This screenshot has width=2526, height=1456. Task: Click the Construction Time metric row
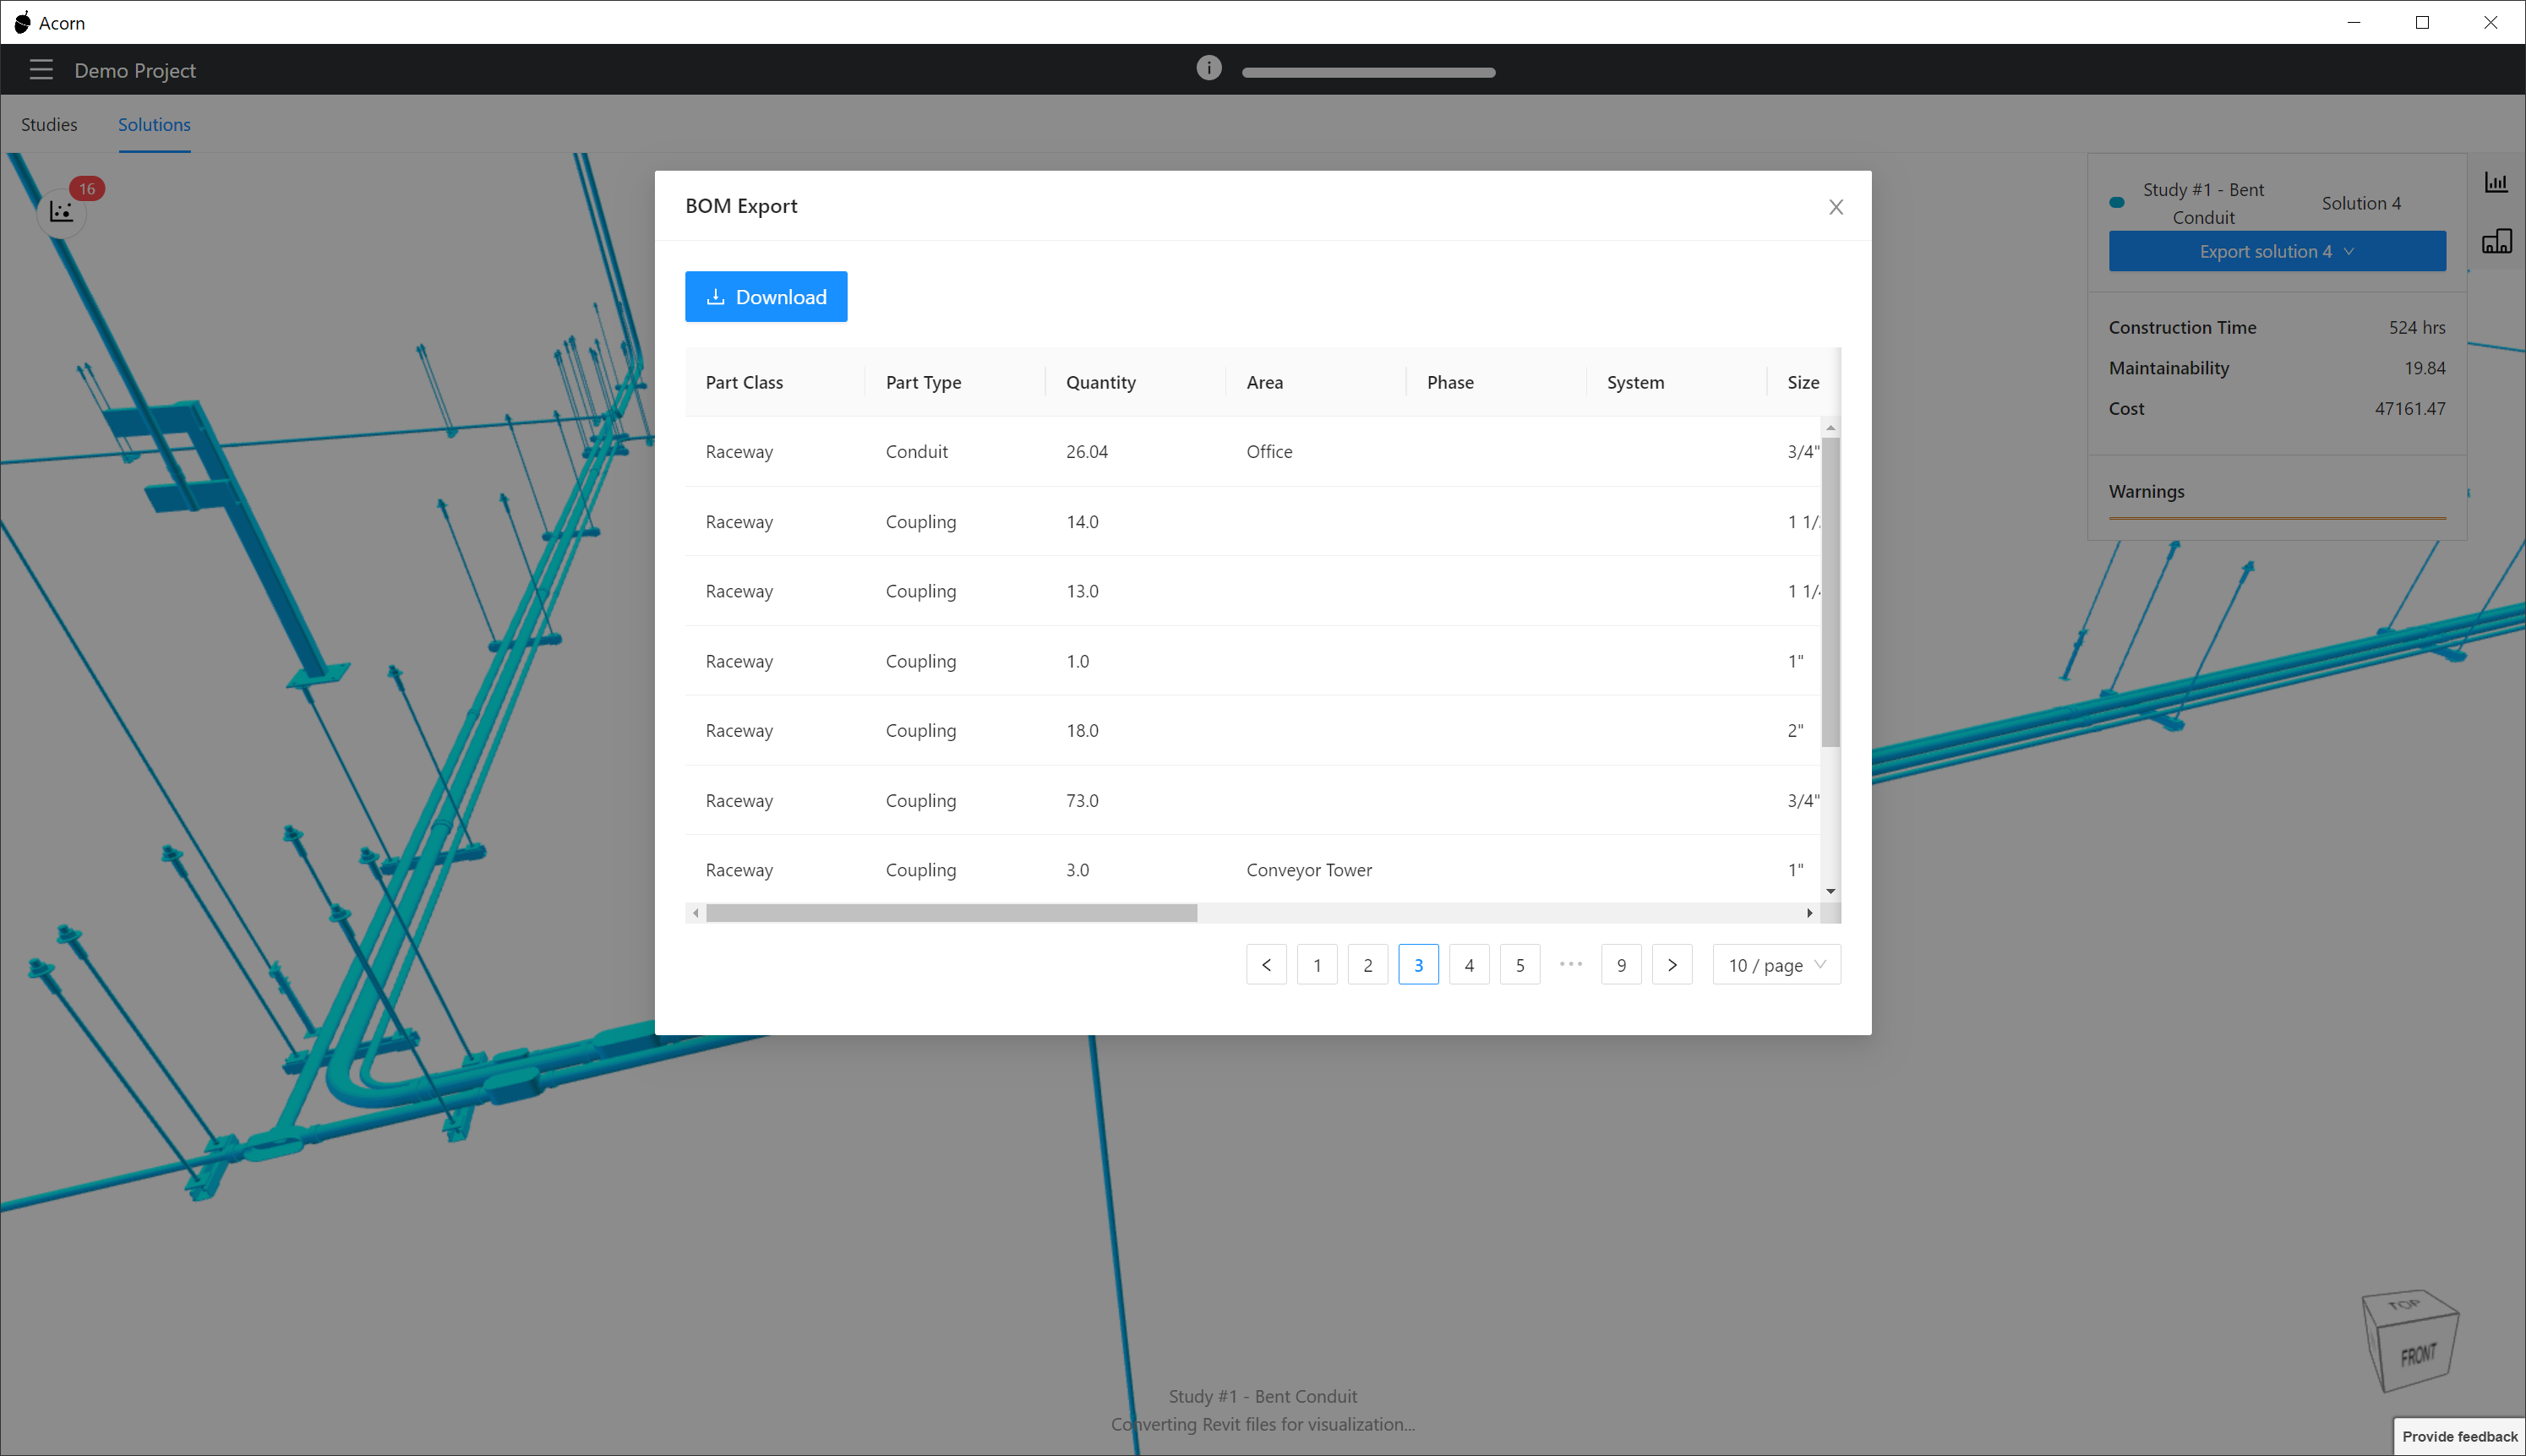coord(2277,327)
